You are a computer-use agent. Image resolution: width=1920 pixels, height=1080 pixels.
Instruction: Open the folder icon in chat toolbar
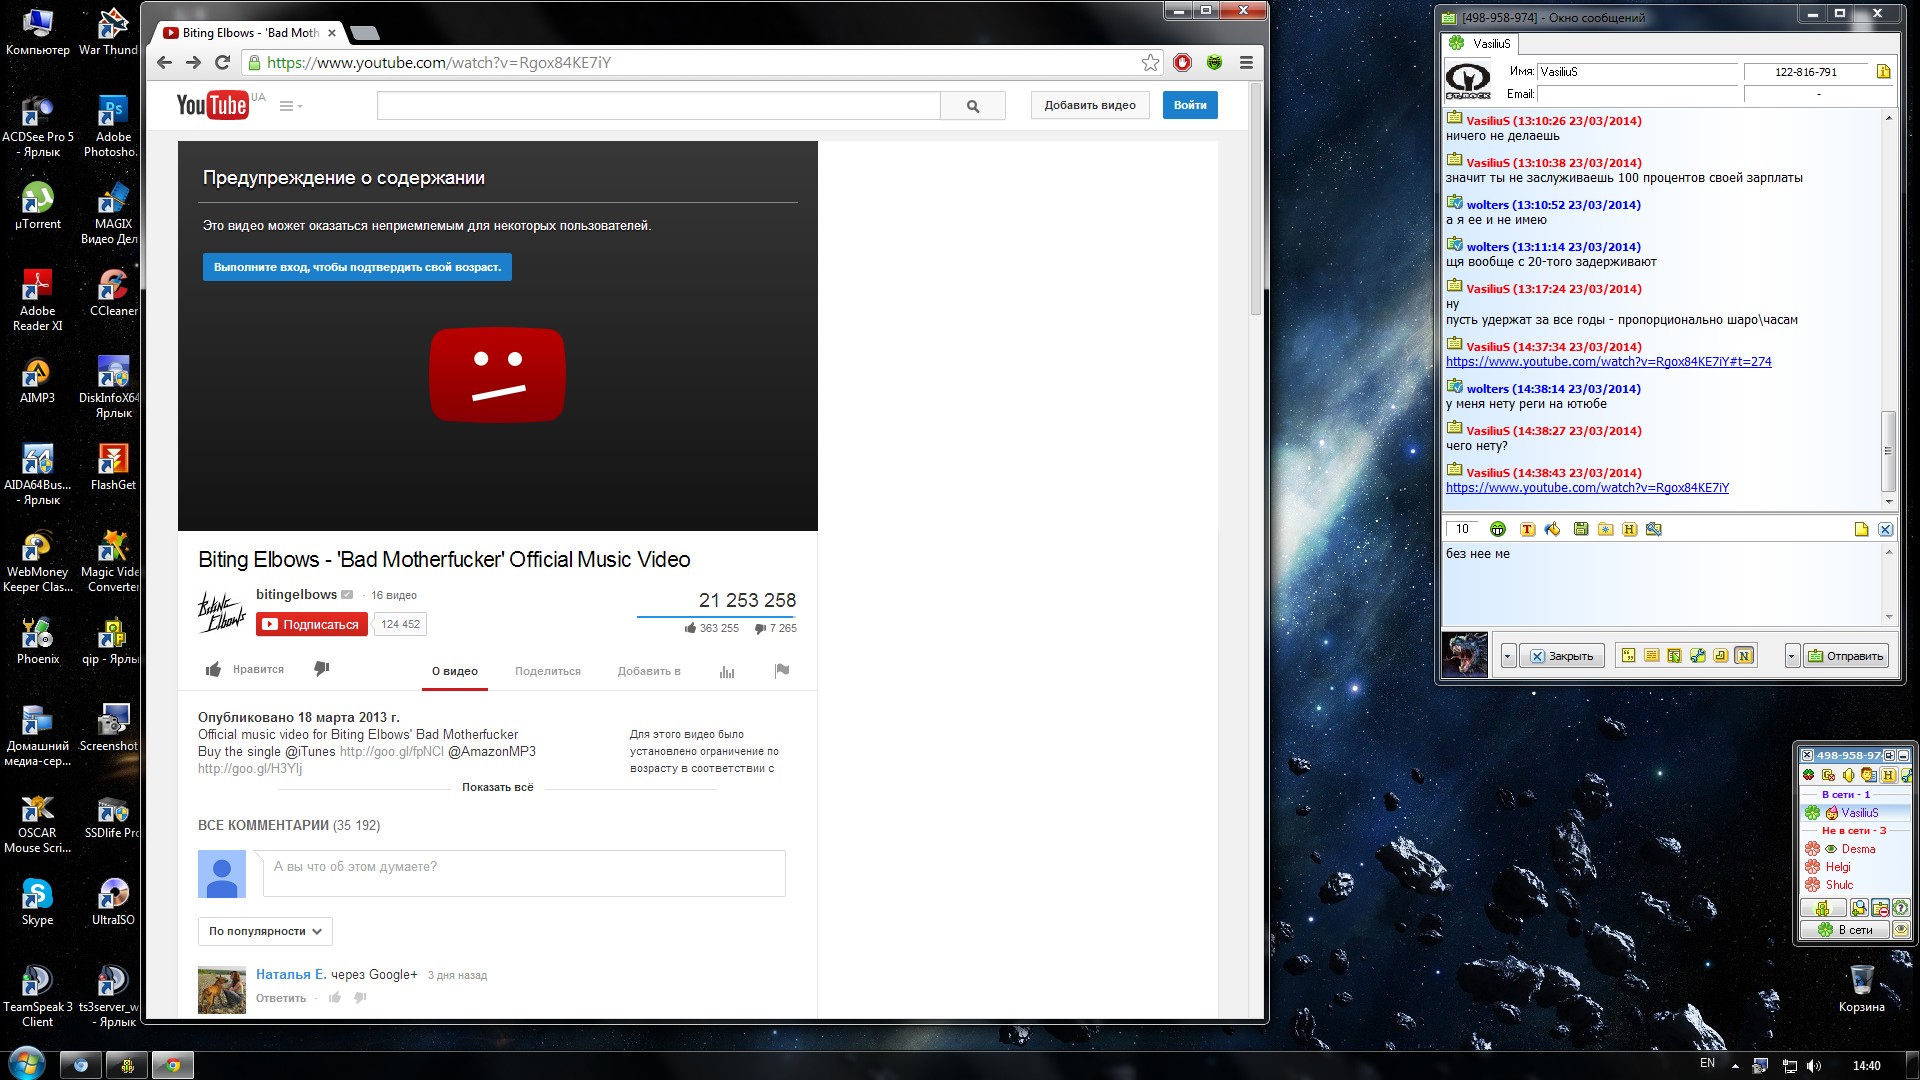tap(1605, 529)
